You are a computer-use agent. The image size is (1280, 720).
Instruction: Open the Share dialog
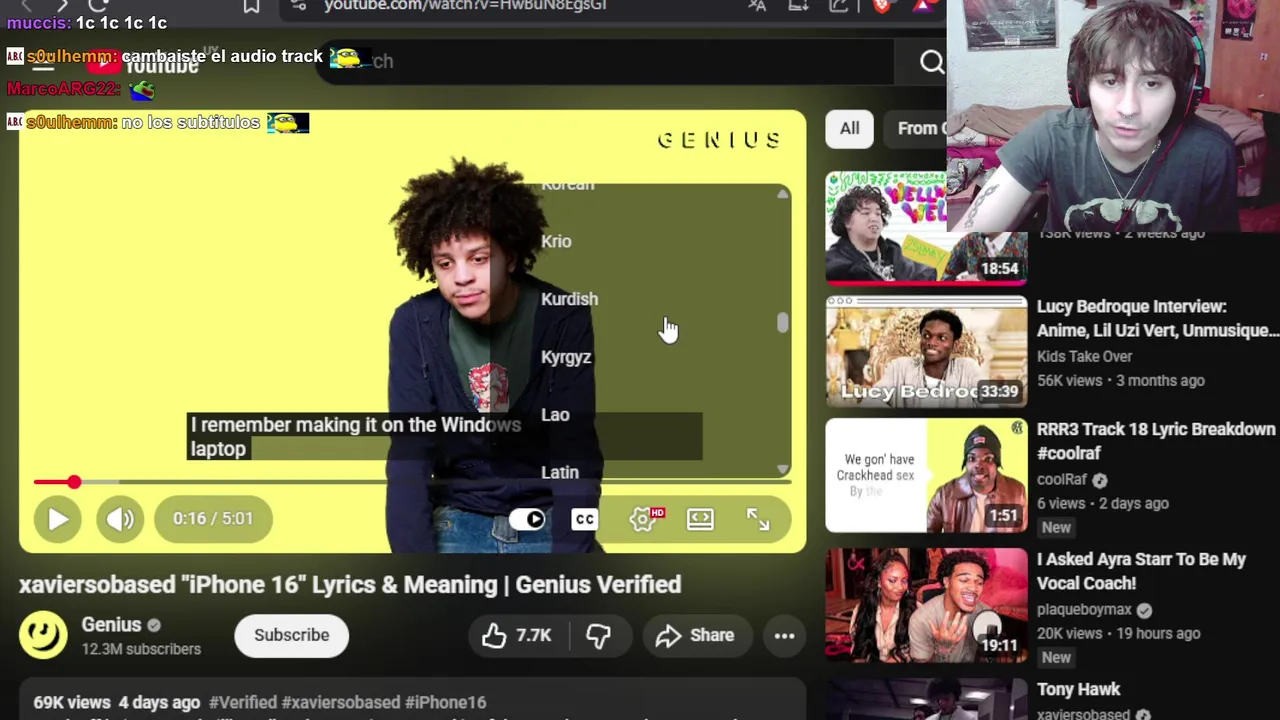coord(696,635)
